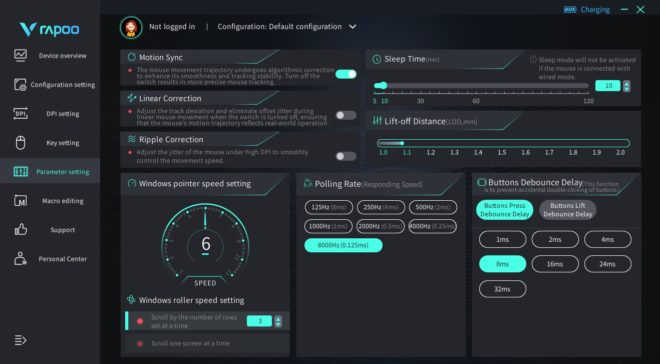Select the mouse-shaped Key setting icon

point(20,143)
